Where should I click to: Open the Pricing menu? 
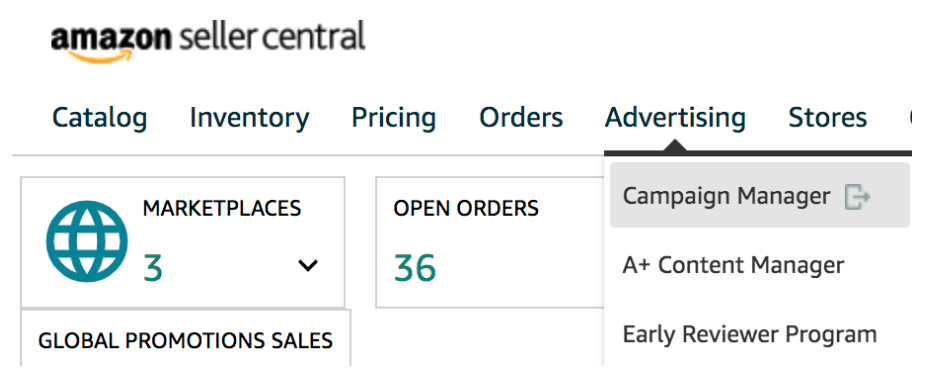394,118
